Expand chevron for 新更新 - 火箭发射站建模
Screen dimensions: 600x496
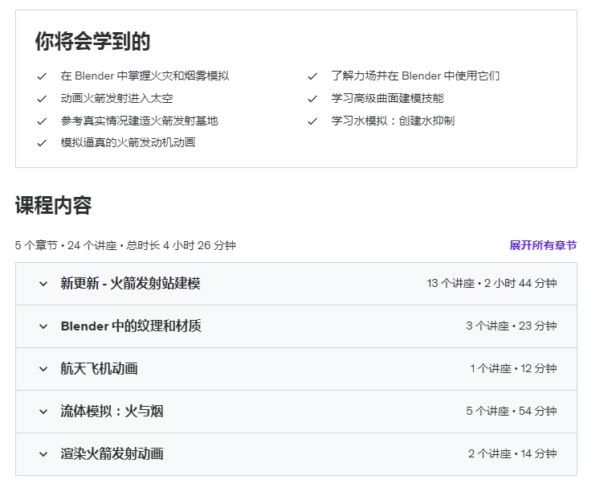tap(43, 284)
